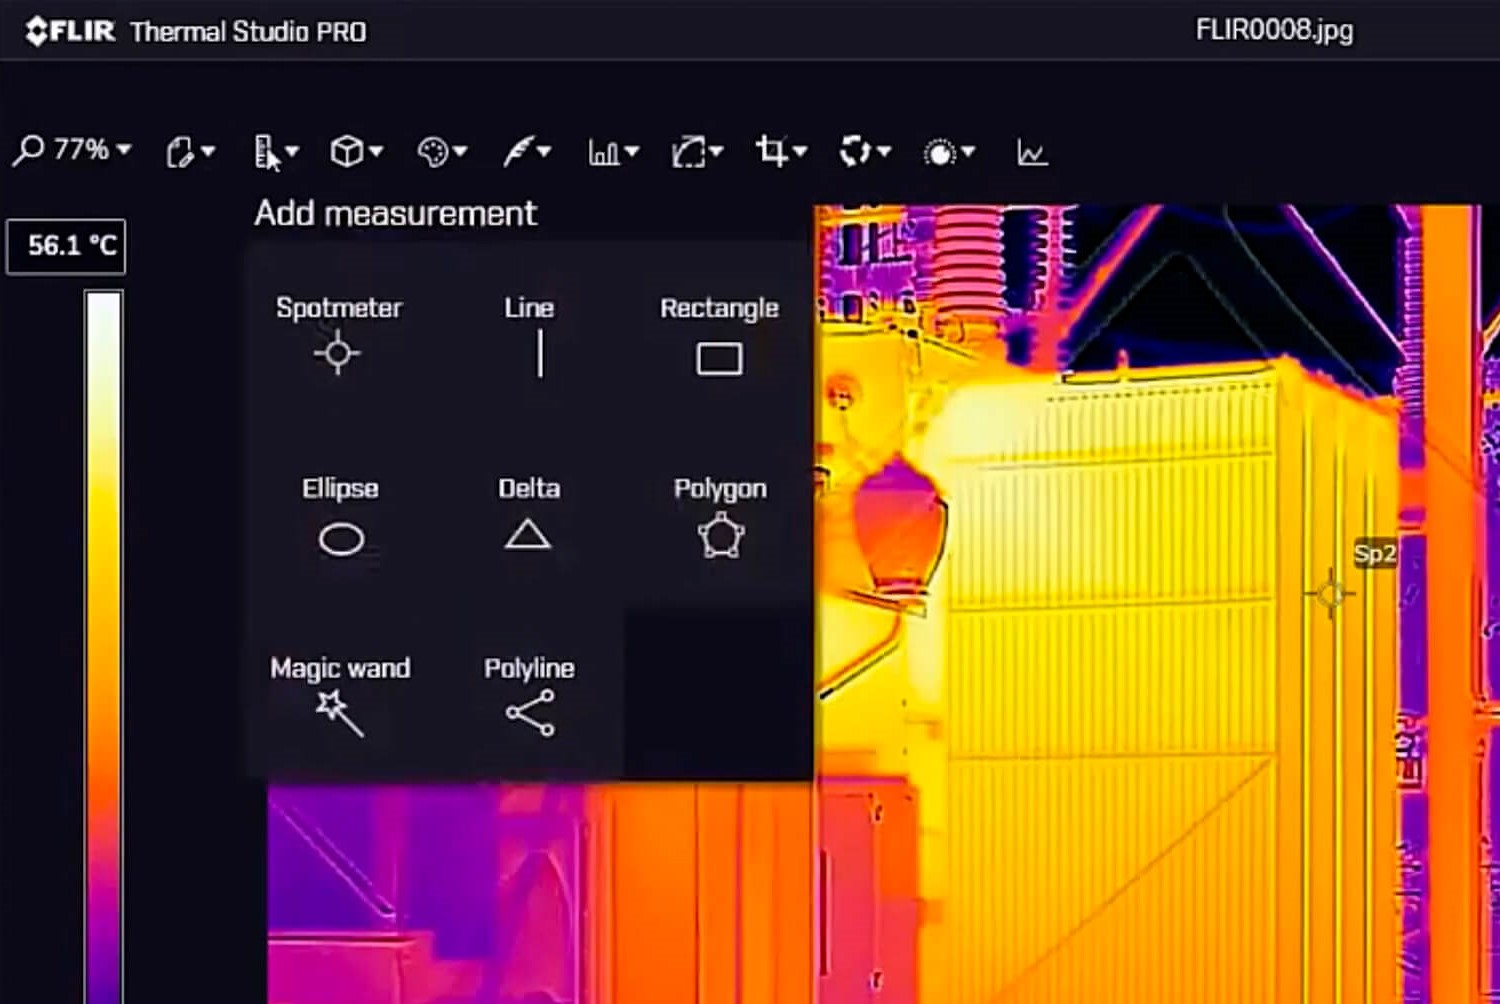Select the Sp2 spot label on image

click(x=1375, y=553)
